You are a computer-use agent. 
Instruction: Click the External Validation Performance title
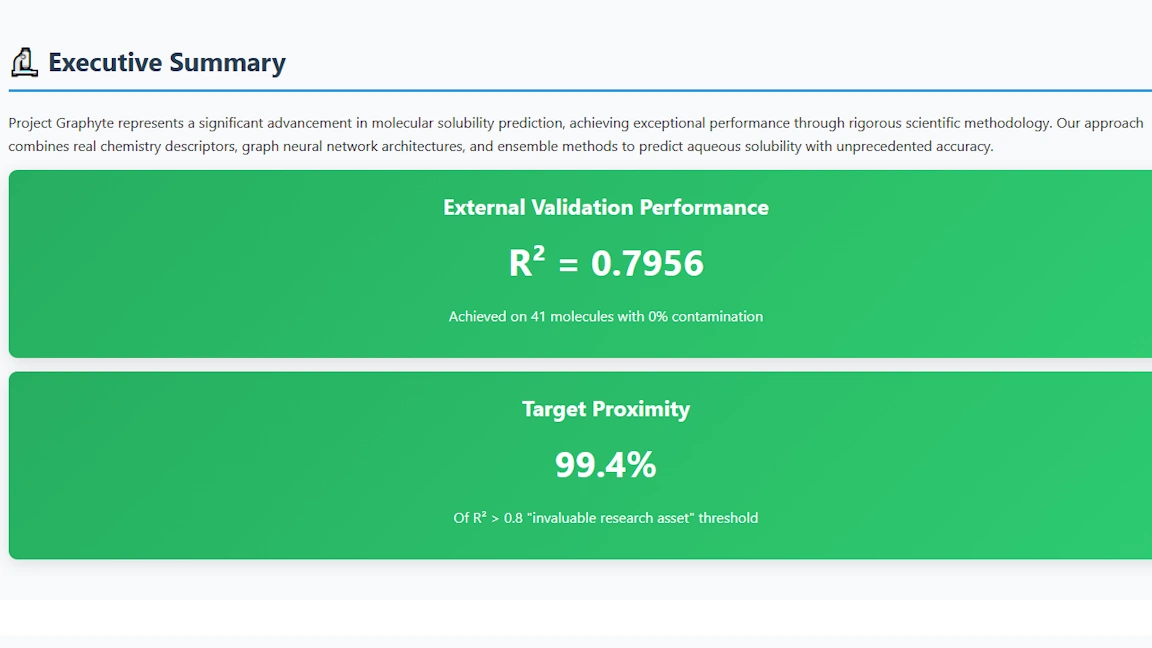[x=606, y=207]
